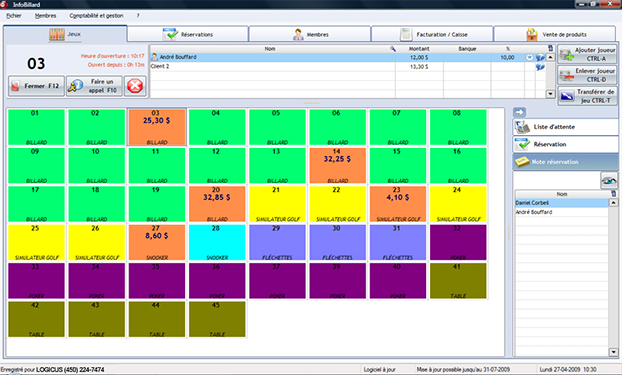Select golf simulator 23 with 4,10 $
622x375 pixels.
(398, 204)
